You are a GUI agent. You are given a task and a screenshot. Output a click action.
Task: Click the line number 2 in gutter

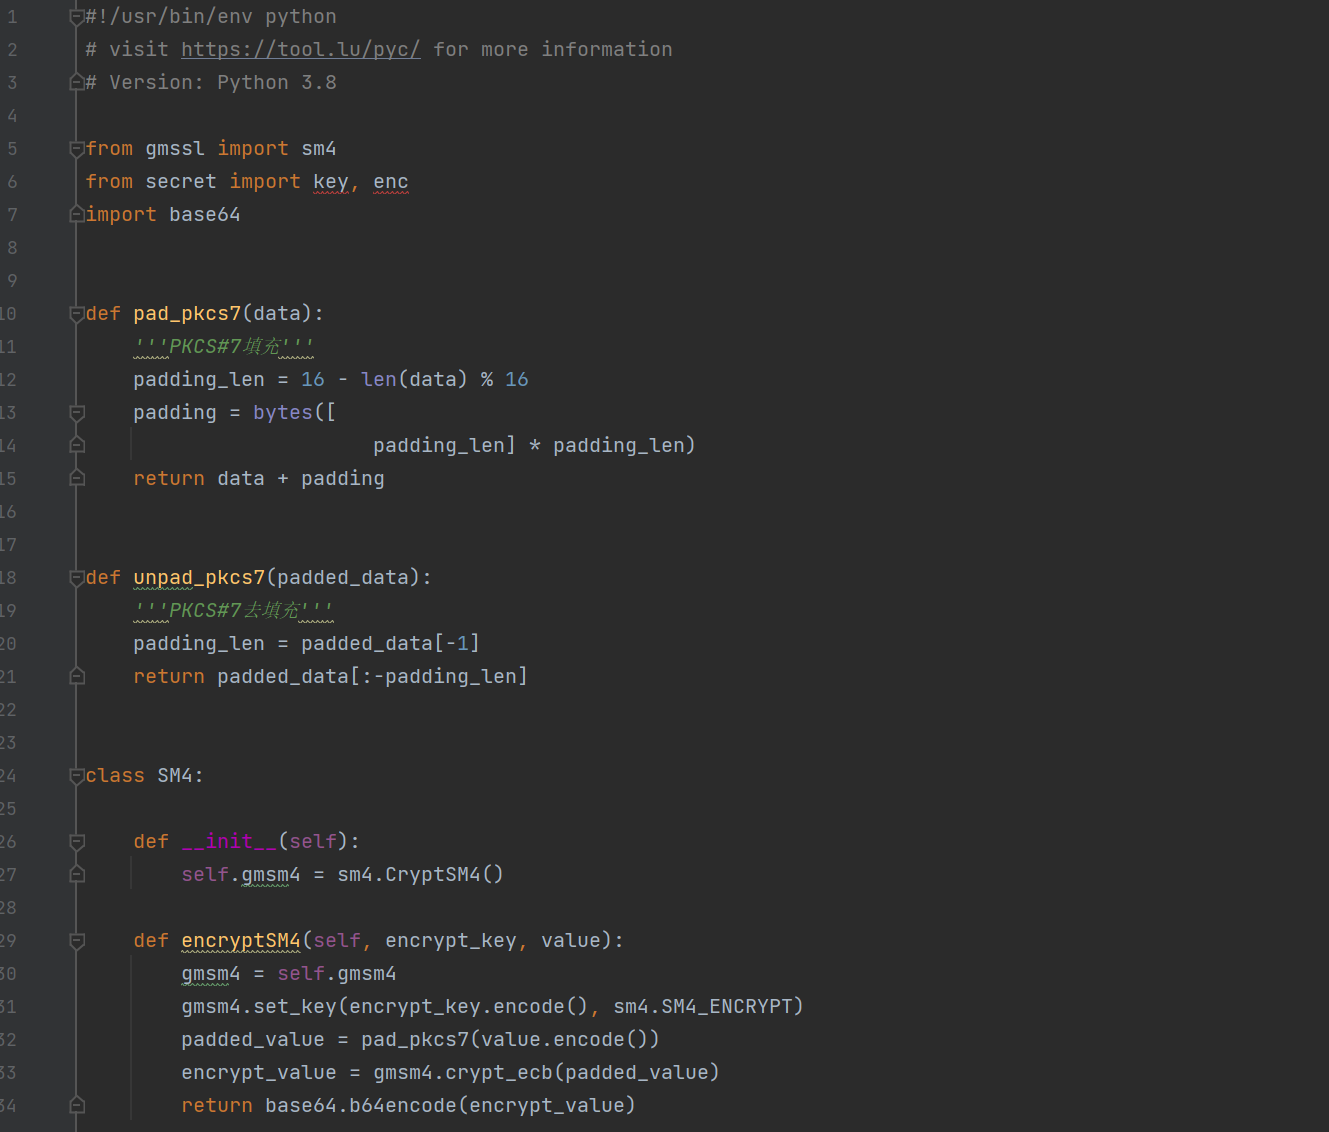coord(12,50)
